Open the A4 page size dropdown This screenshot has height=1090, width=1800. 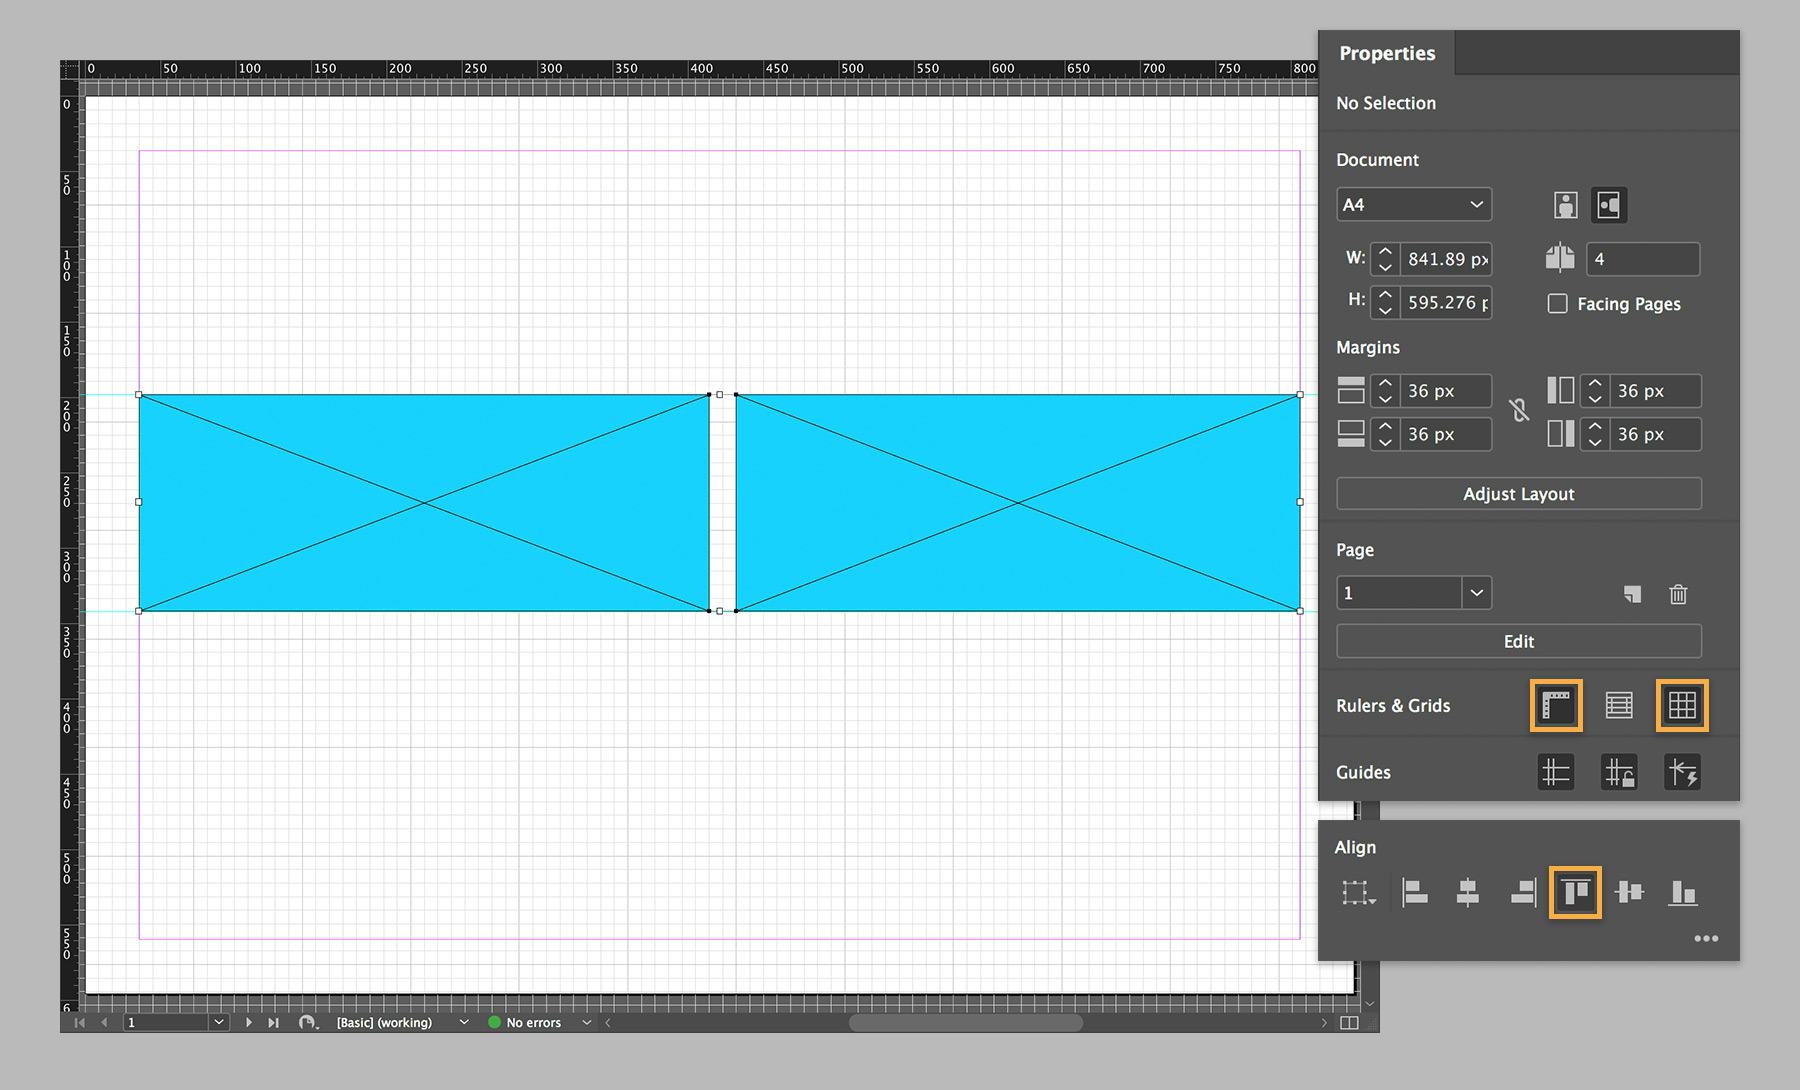1414,205
